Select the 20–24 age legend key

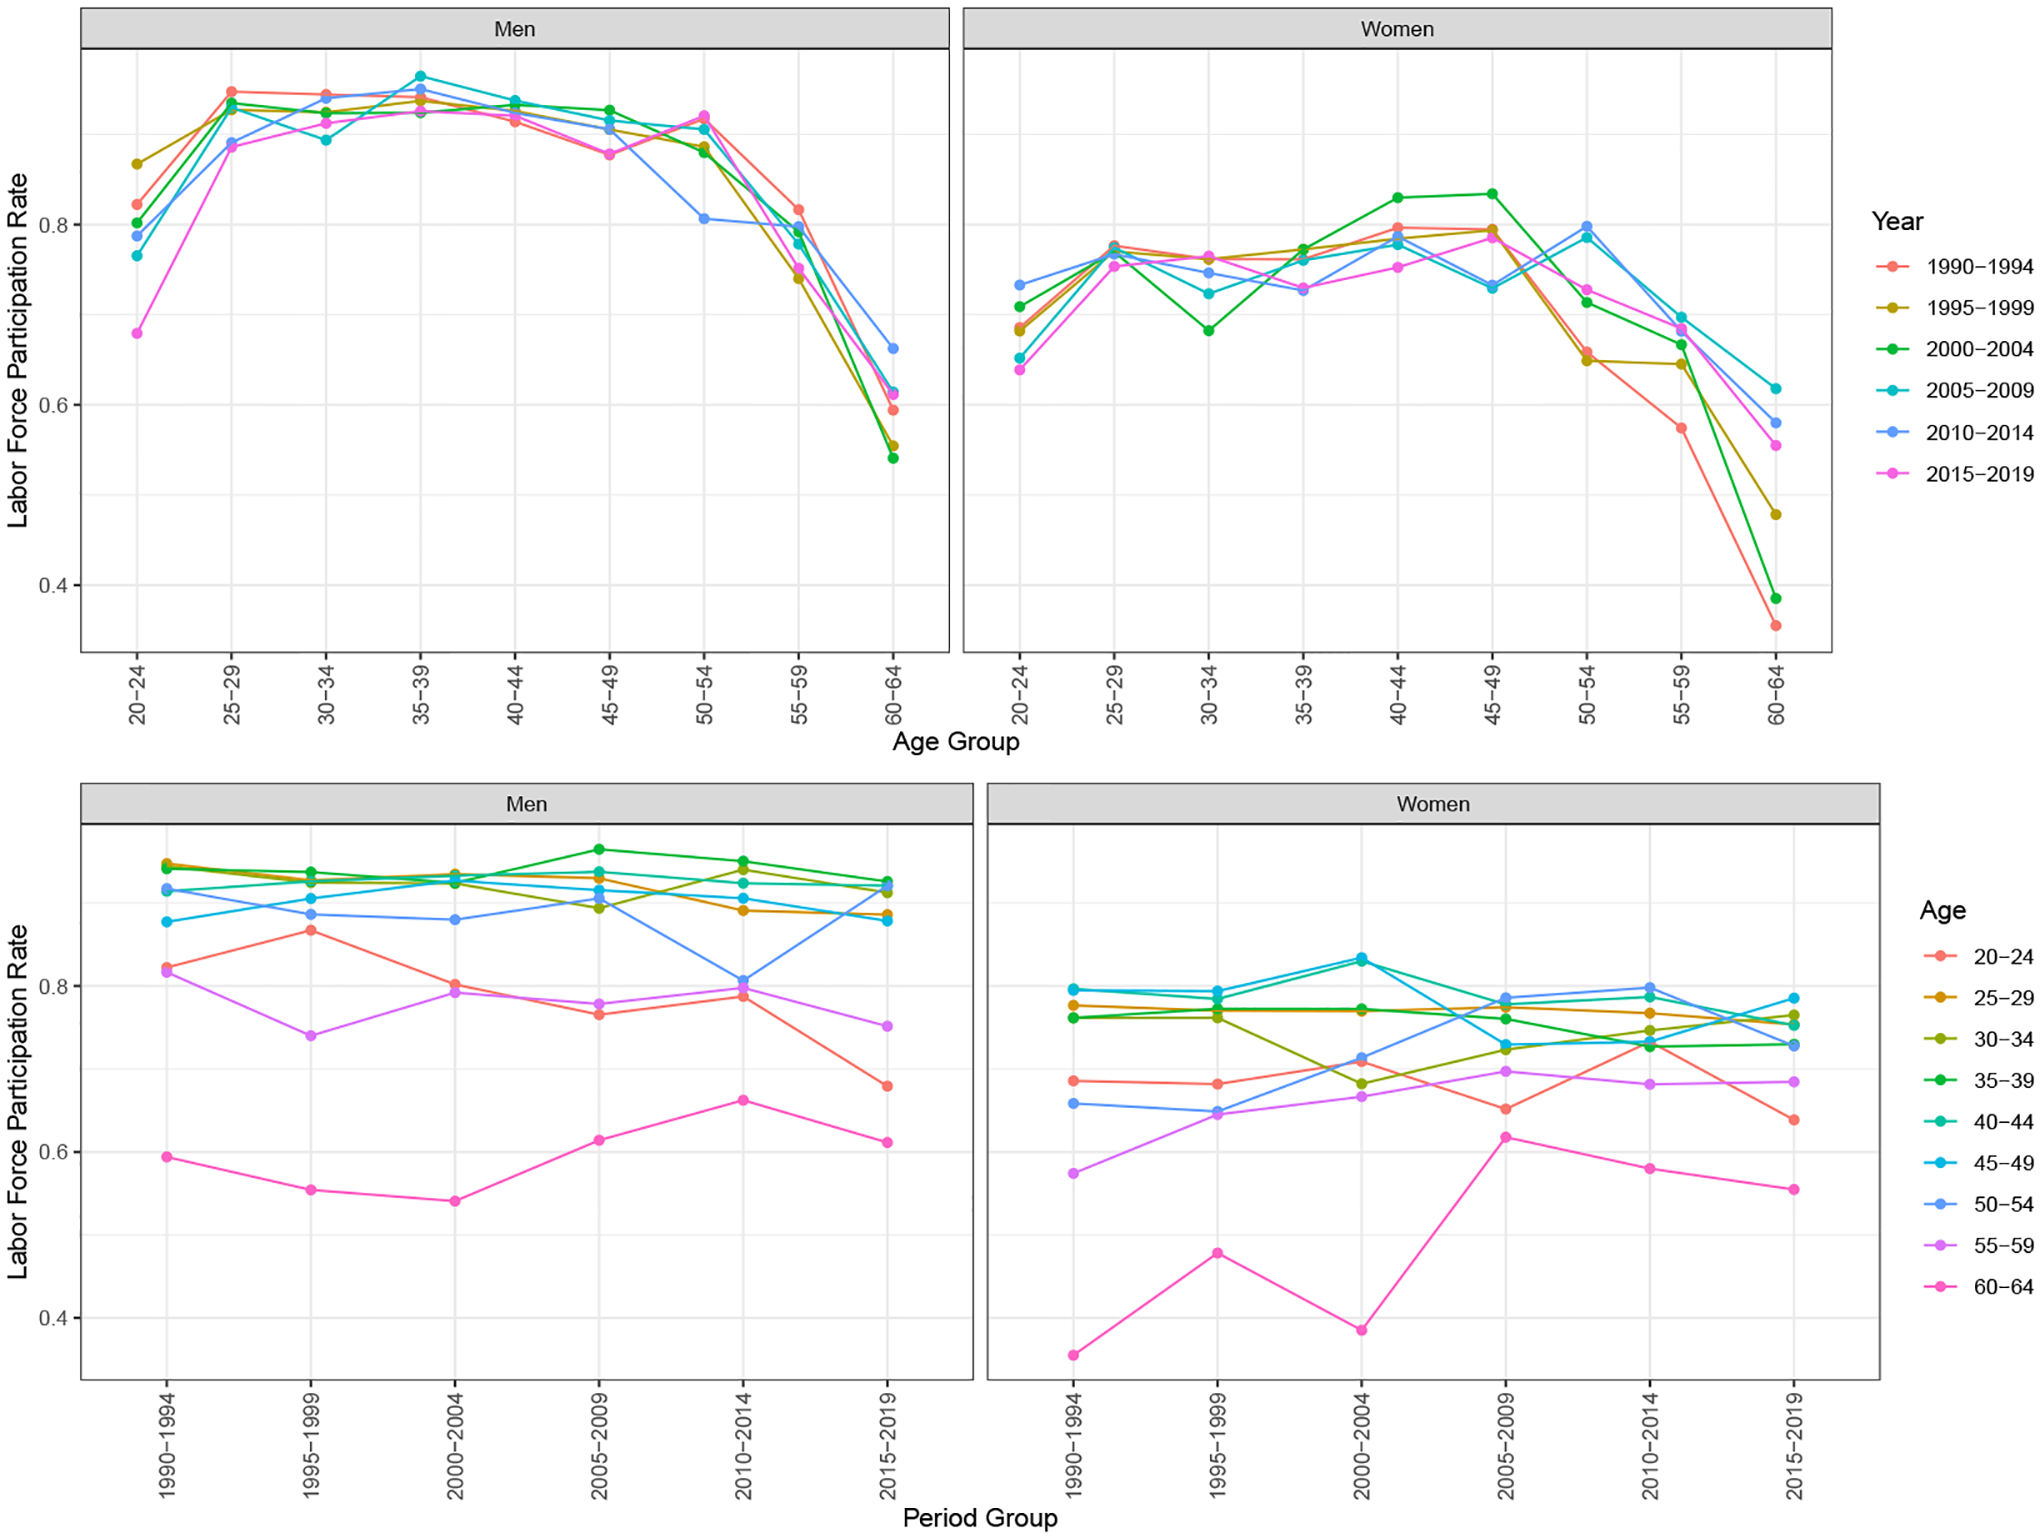pos(1940,957)
